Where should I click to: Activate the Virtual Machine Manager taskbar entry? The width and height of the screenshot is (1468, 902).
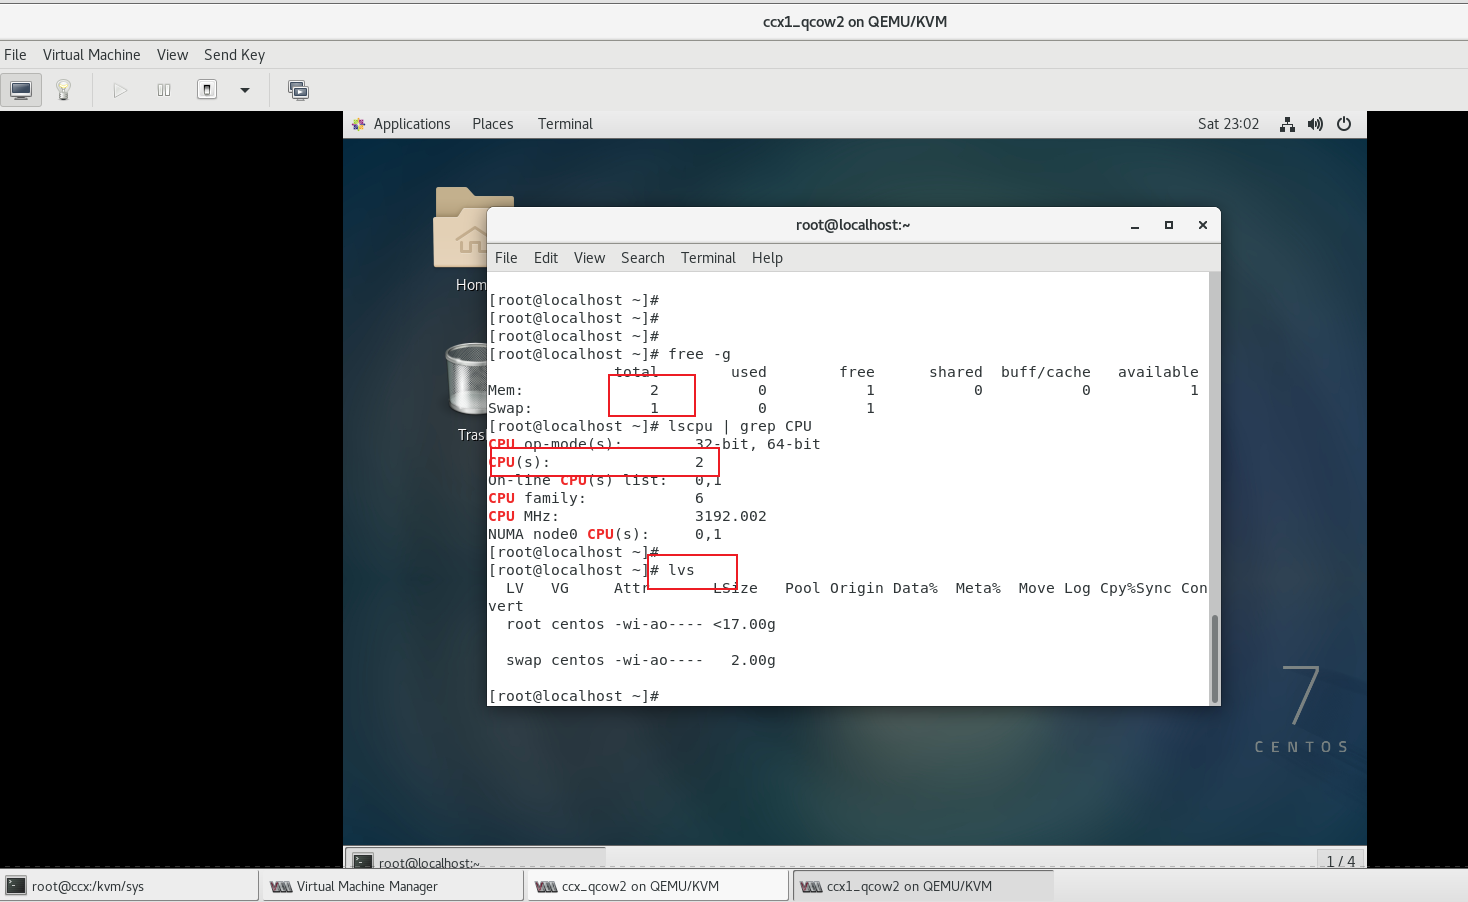pos(391,886)
